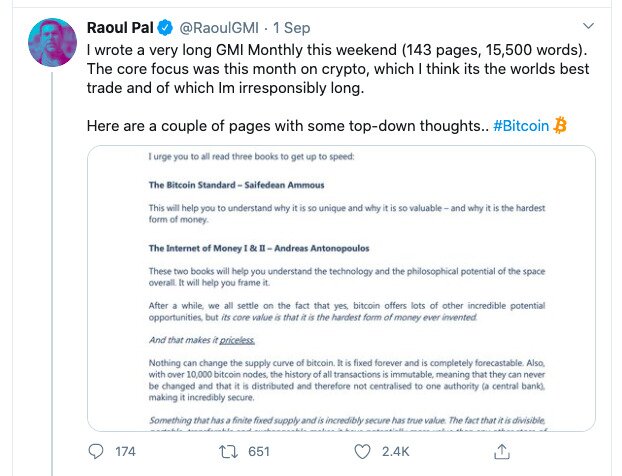
Task: Like the tweet with heart icon
Action: 362,451
